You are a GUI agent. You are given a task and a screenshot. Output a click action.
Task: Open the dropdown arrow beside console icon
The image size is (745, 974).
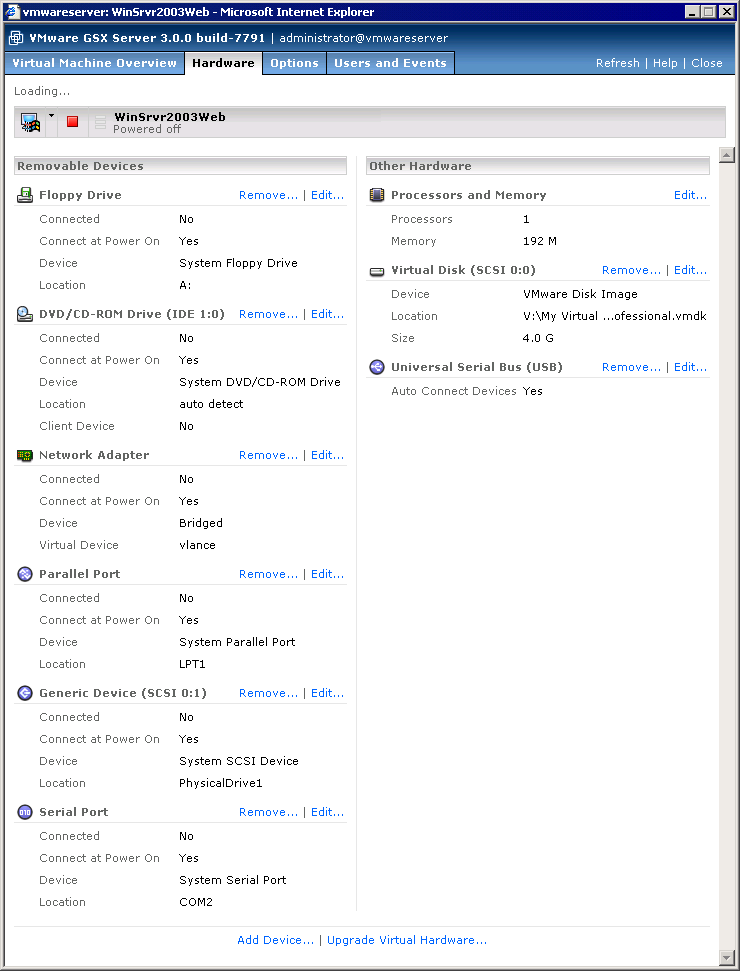tap(51, 117)
